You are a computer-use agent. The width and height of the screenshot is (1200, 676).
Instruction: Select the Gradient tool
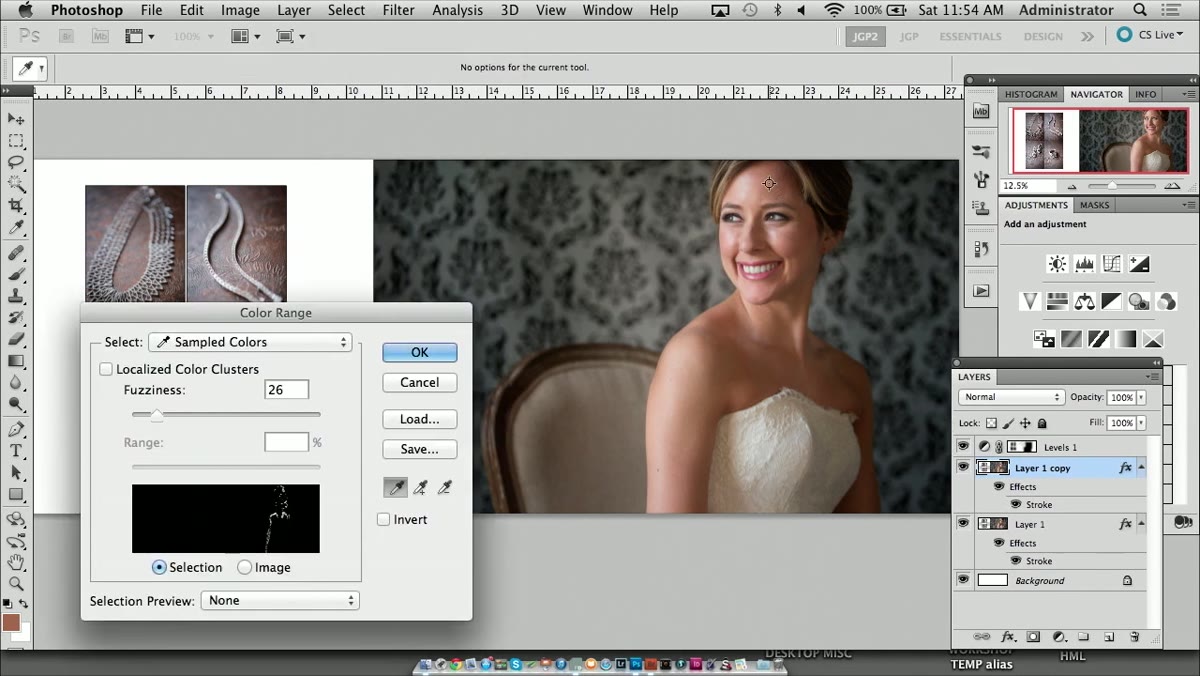tap(16, 361)
